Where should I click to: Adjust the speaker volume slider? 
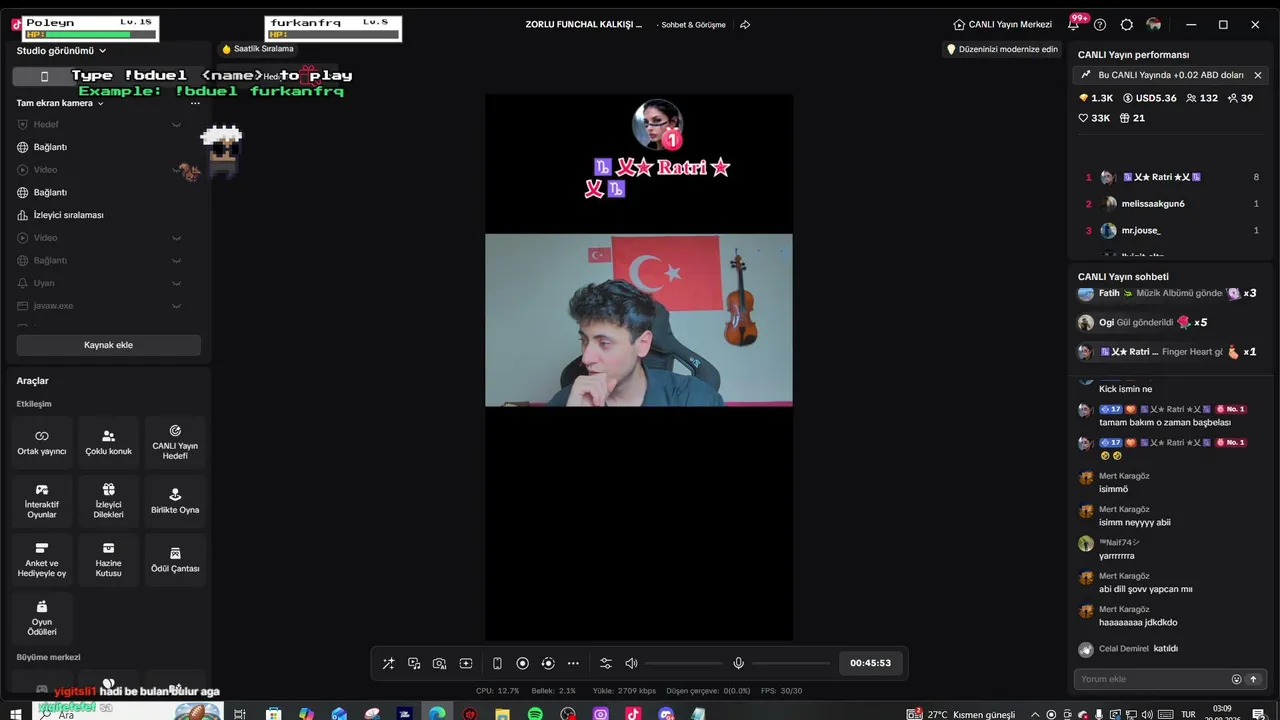(x=683, y=663)
